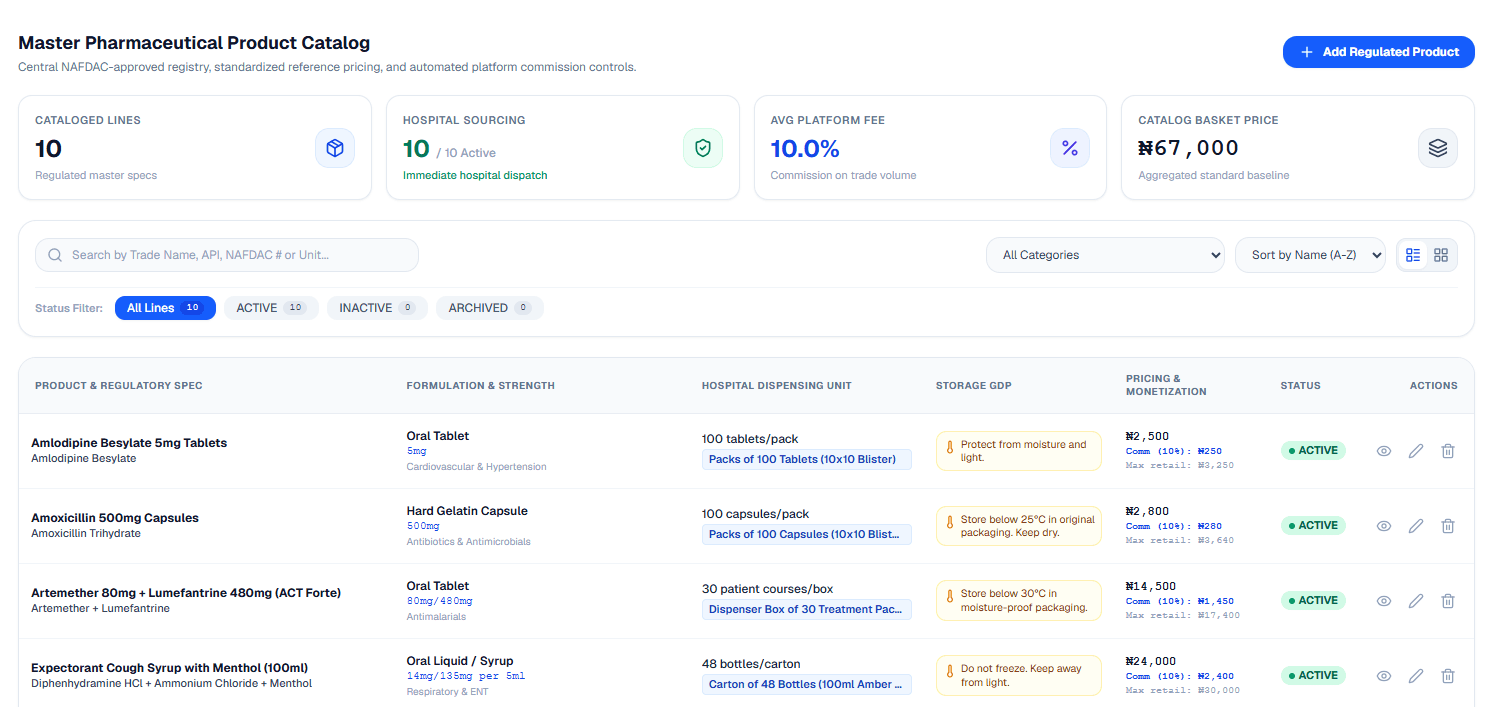Click layers icon in Catalog Basket Price card
Screen dimensions: 1493x707
click(1438, 148)
